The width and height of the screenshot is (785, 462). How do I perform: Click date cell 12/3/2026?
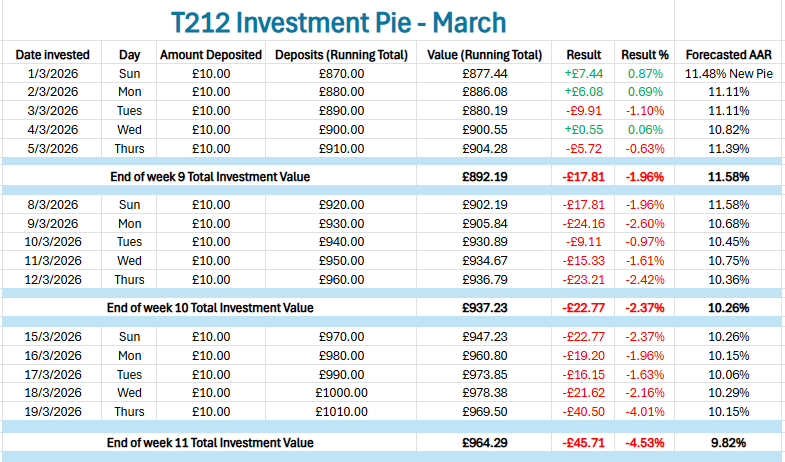(53, 280)
